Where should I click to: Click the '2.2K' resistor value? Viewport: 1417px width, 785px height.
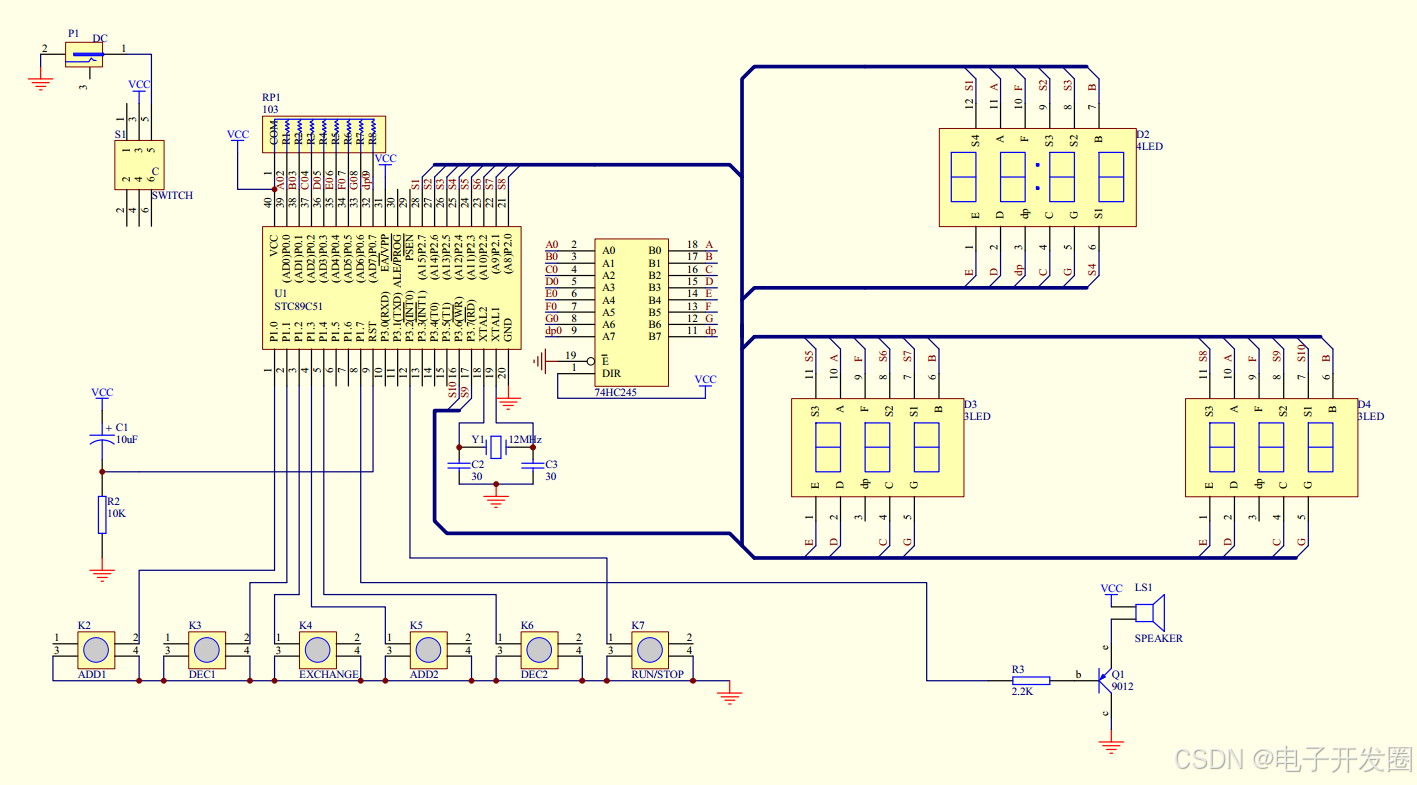tap(1023, 691)
